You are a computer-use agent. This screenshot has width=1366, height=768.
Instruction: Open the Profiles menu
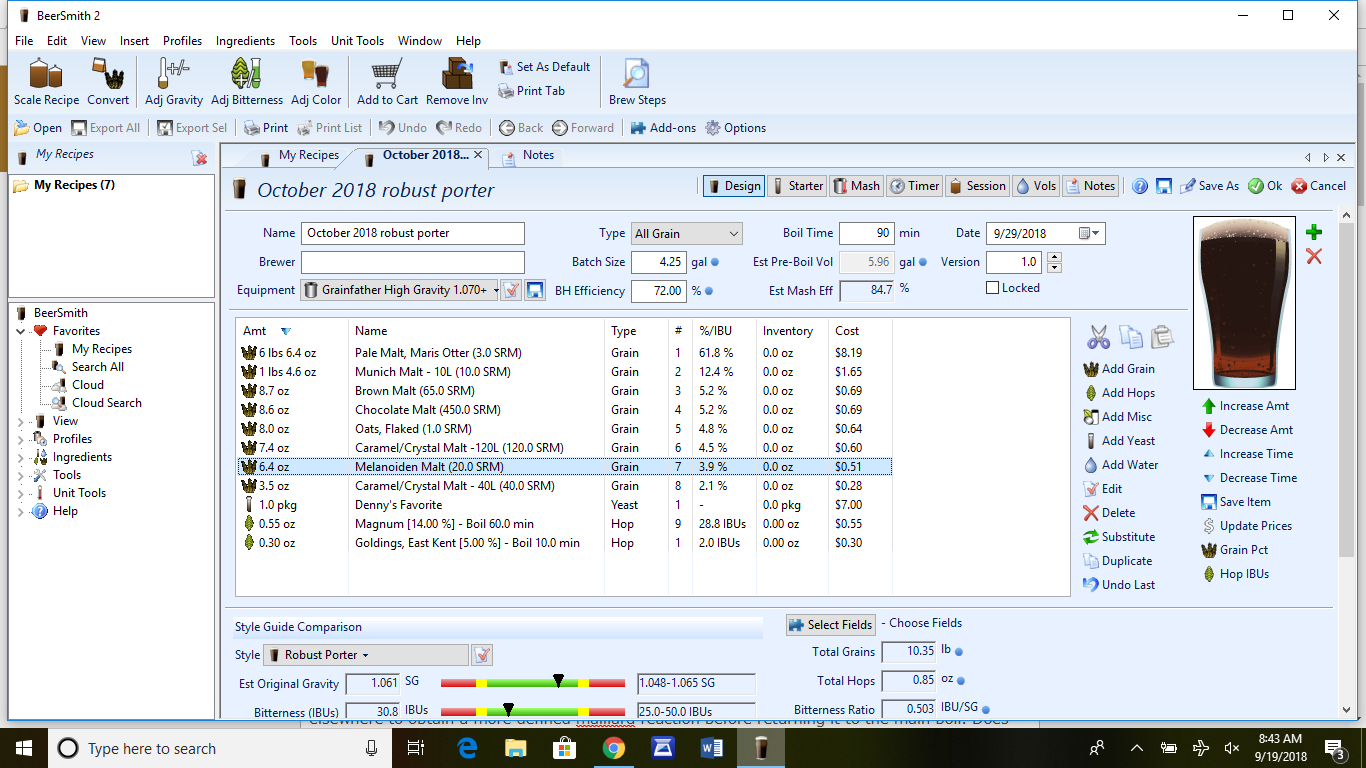183,41
